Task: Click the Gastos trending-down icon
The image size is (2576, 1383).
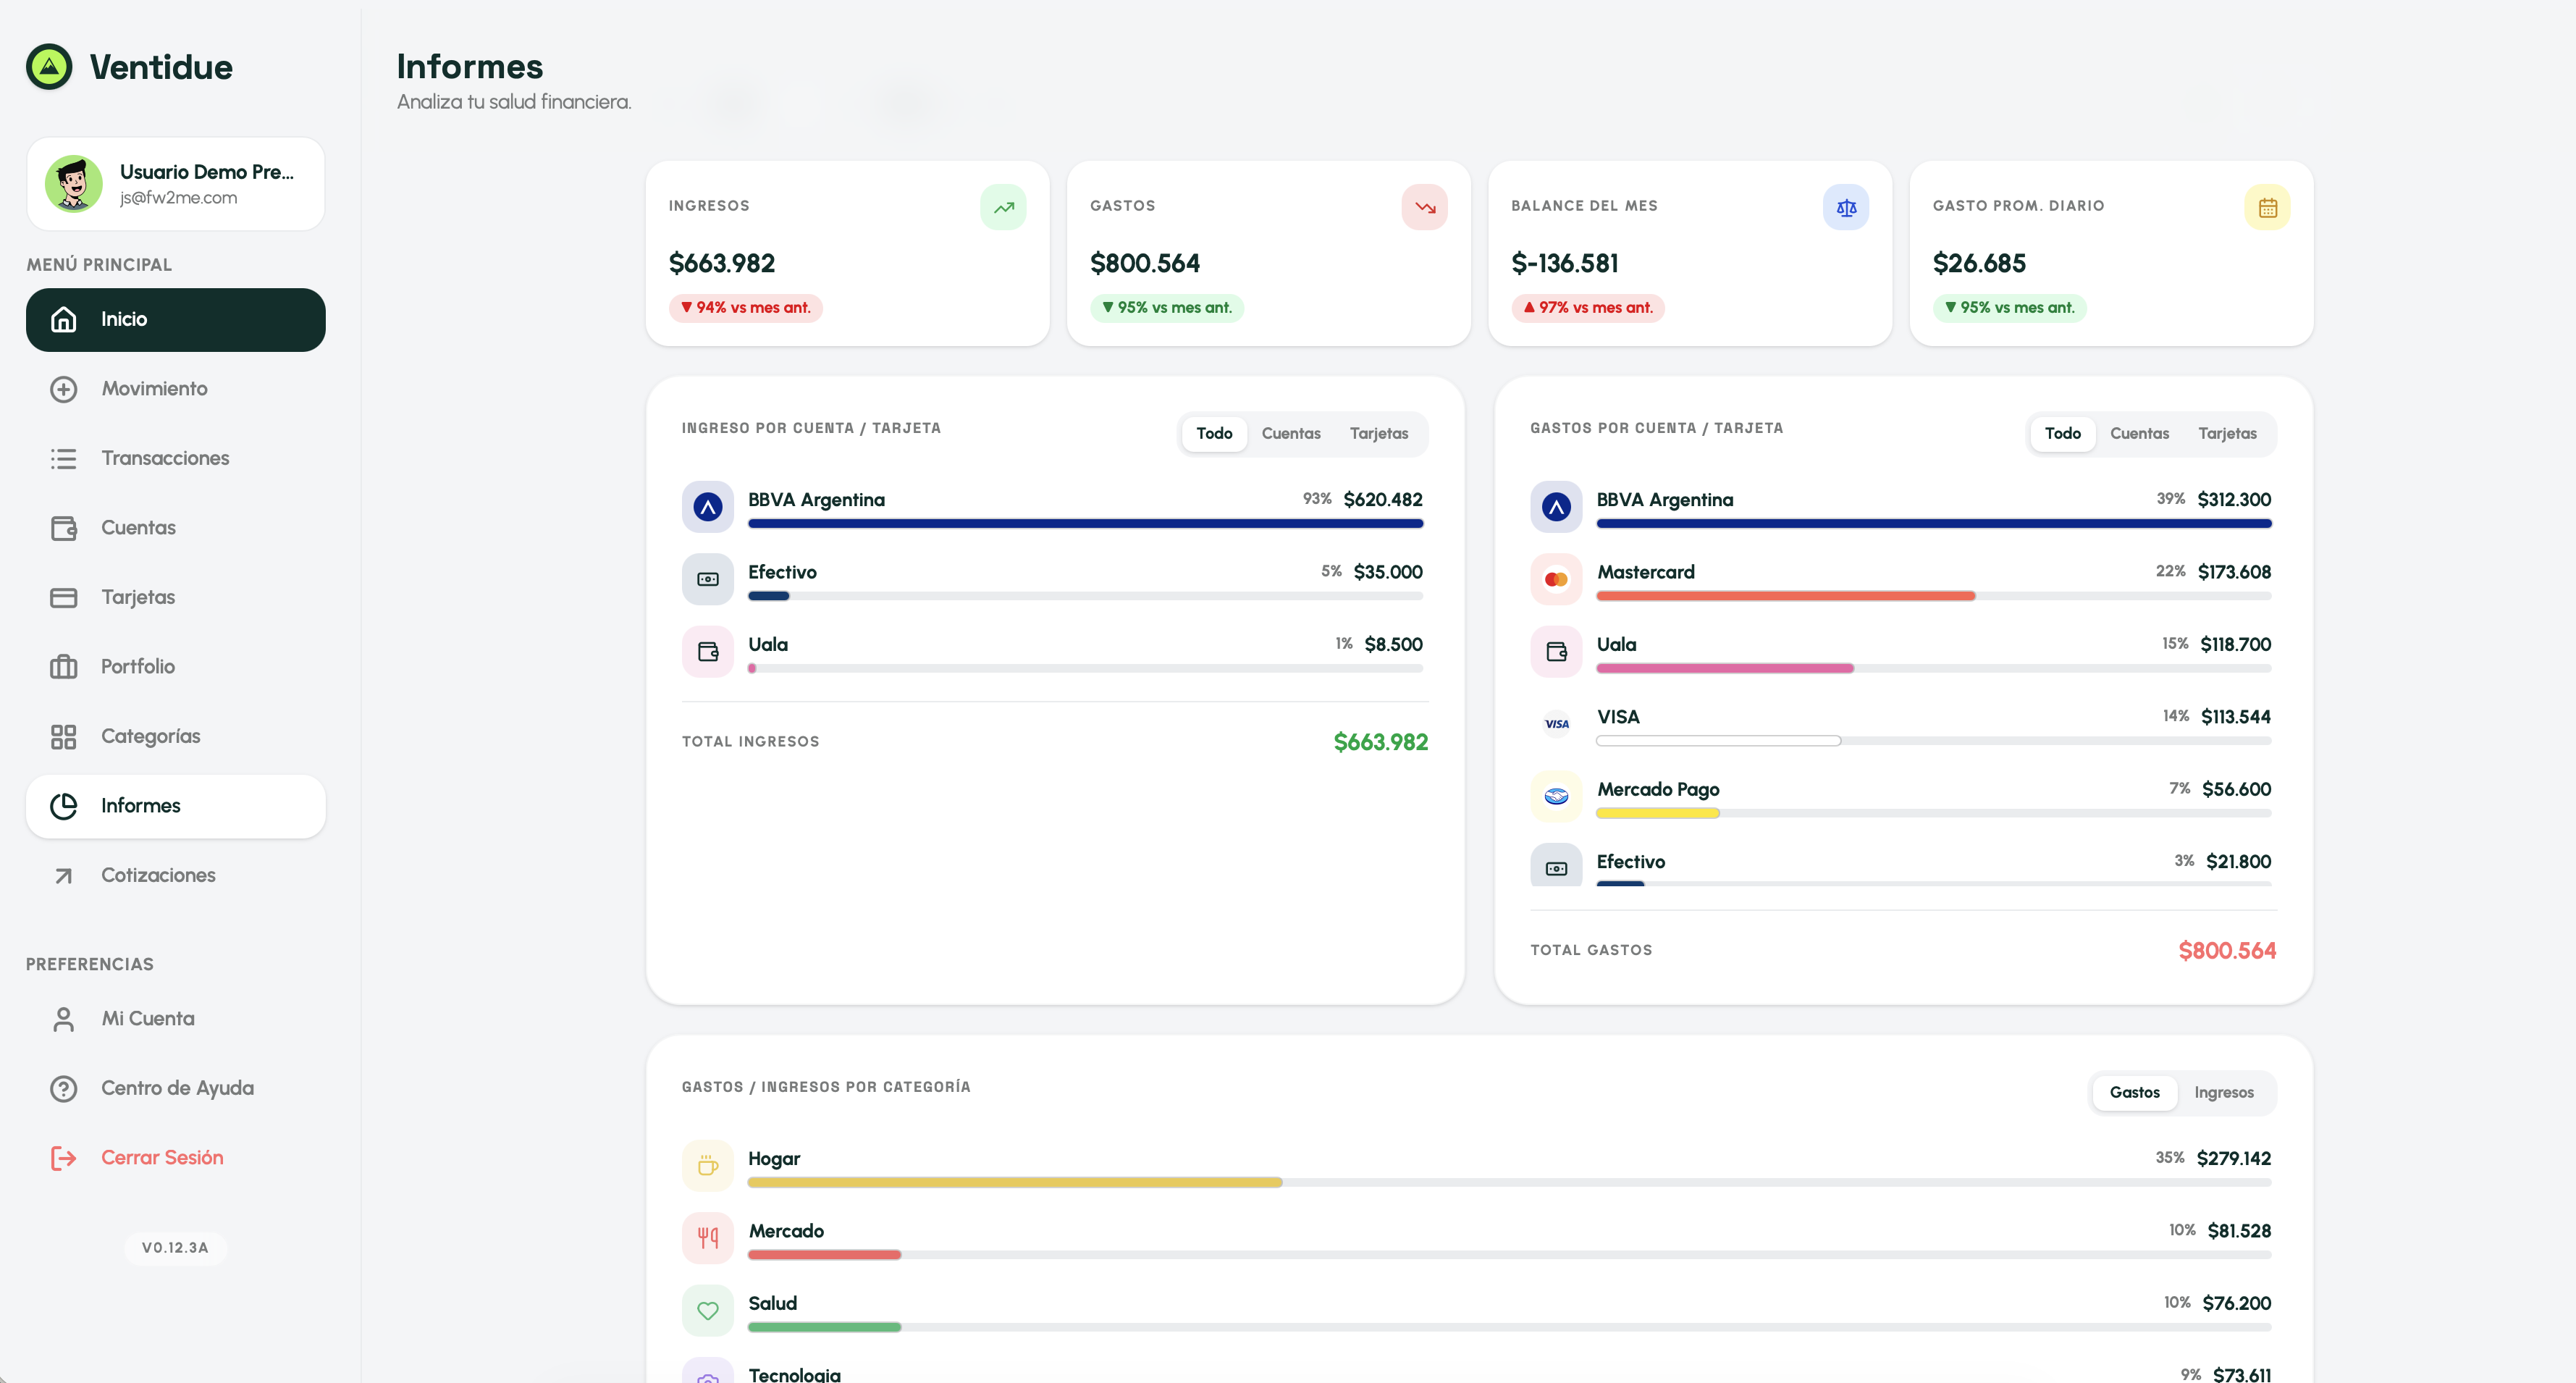Action: point(1424,207)
